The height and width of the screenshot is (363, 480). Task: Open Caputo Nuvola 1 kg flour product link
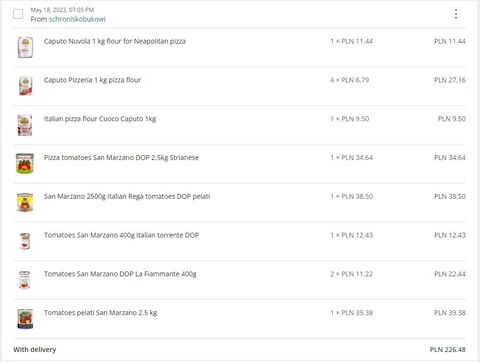point(115,41)
